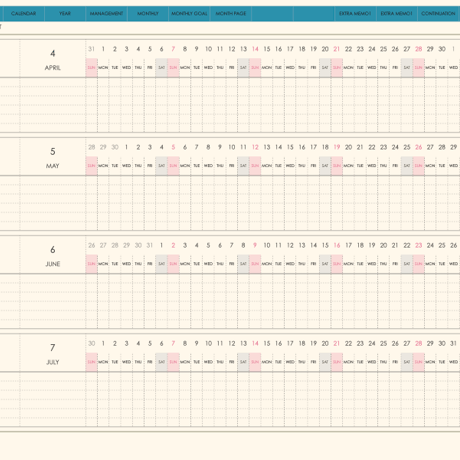Select date 23 in the May row
This screenshot has height=460, width=460.
click(x=383, y=147)
